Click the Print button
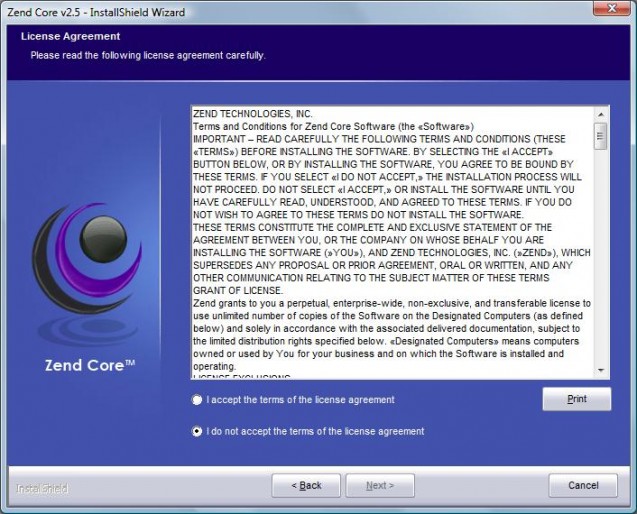This screenshot has height=514, width=637. 576,399
